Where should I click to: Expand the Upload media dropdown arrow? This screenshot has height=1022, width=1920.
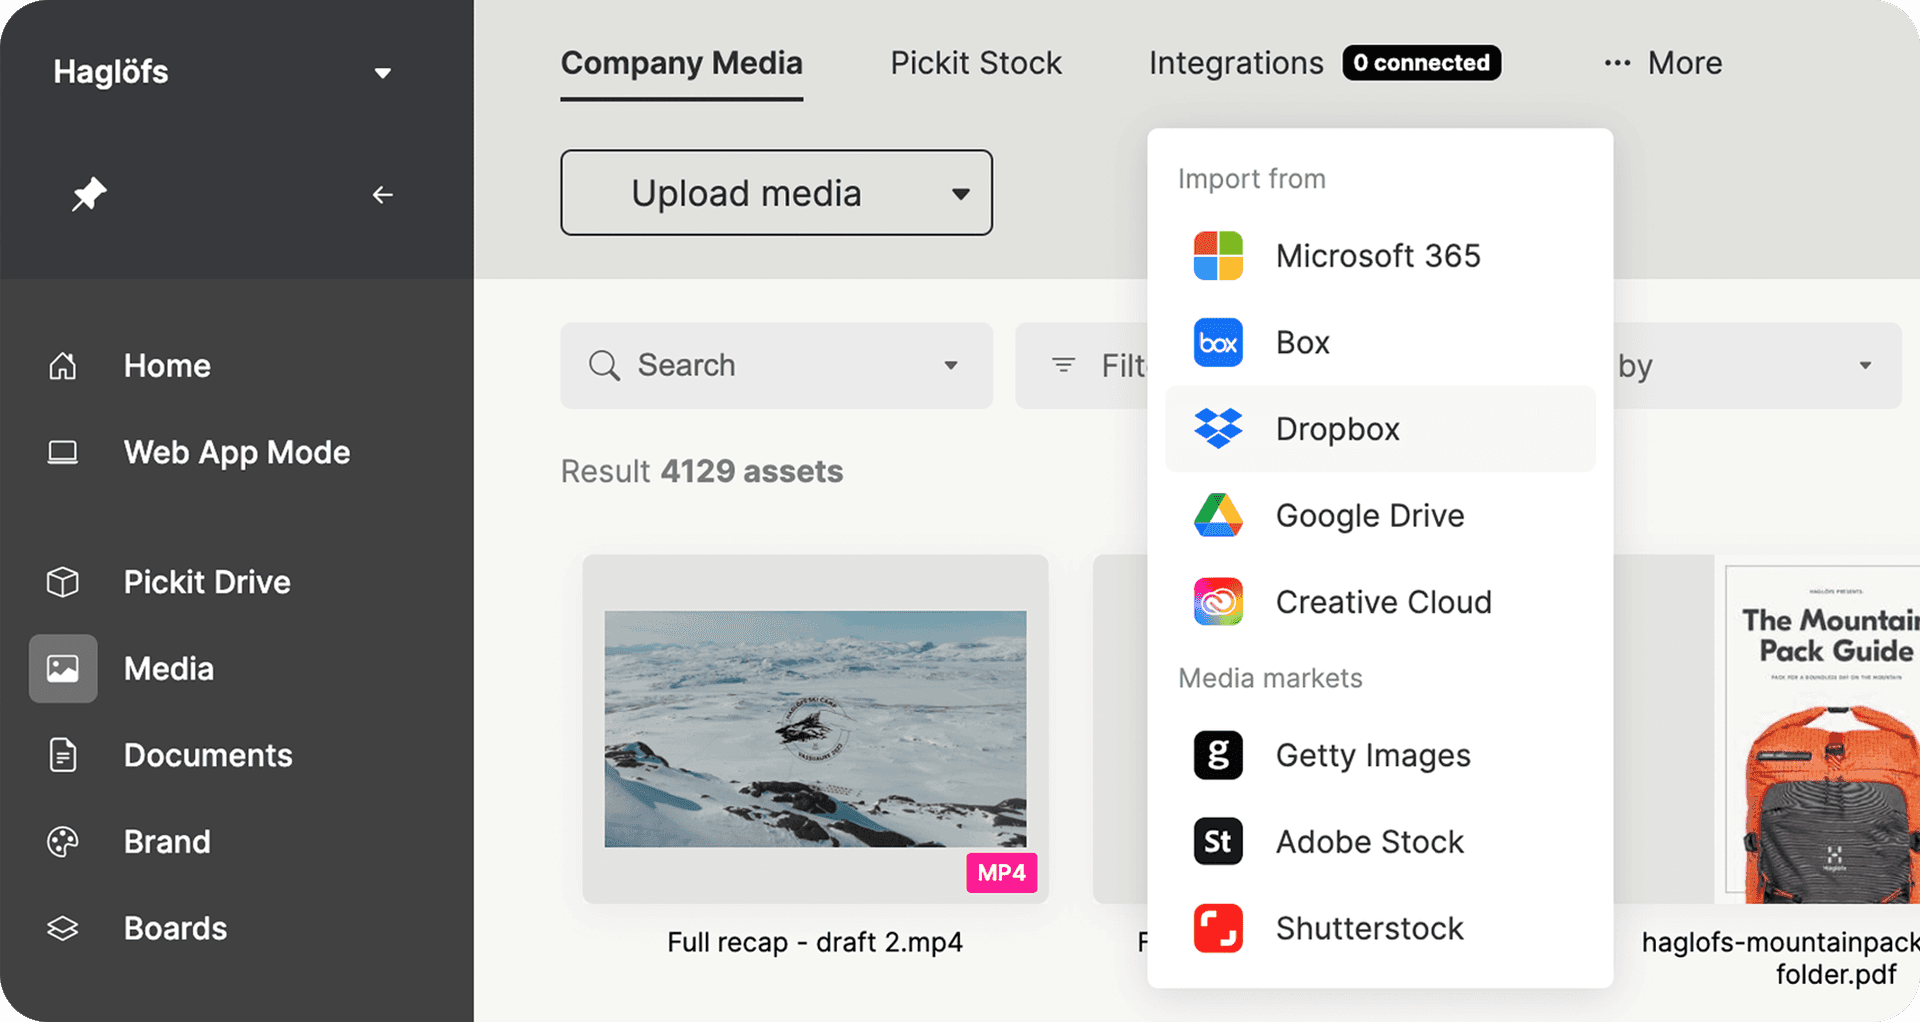[x=960, y=194]
